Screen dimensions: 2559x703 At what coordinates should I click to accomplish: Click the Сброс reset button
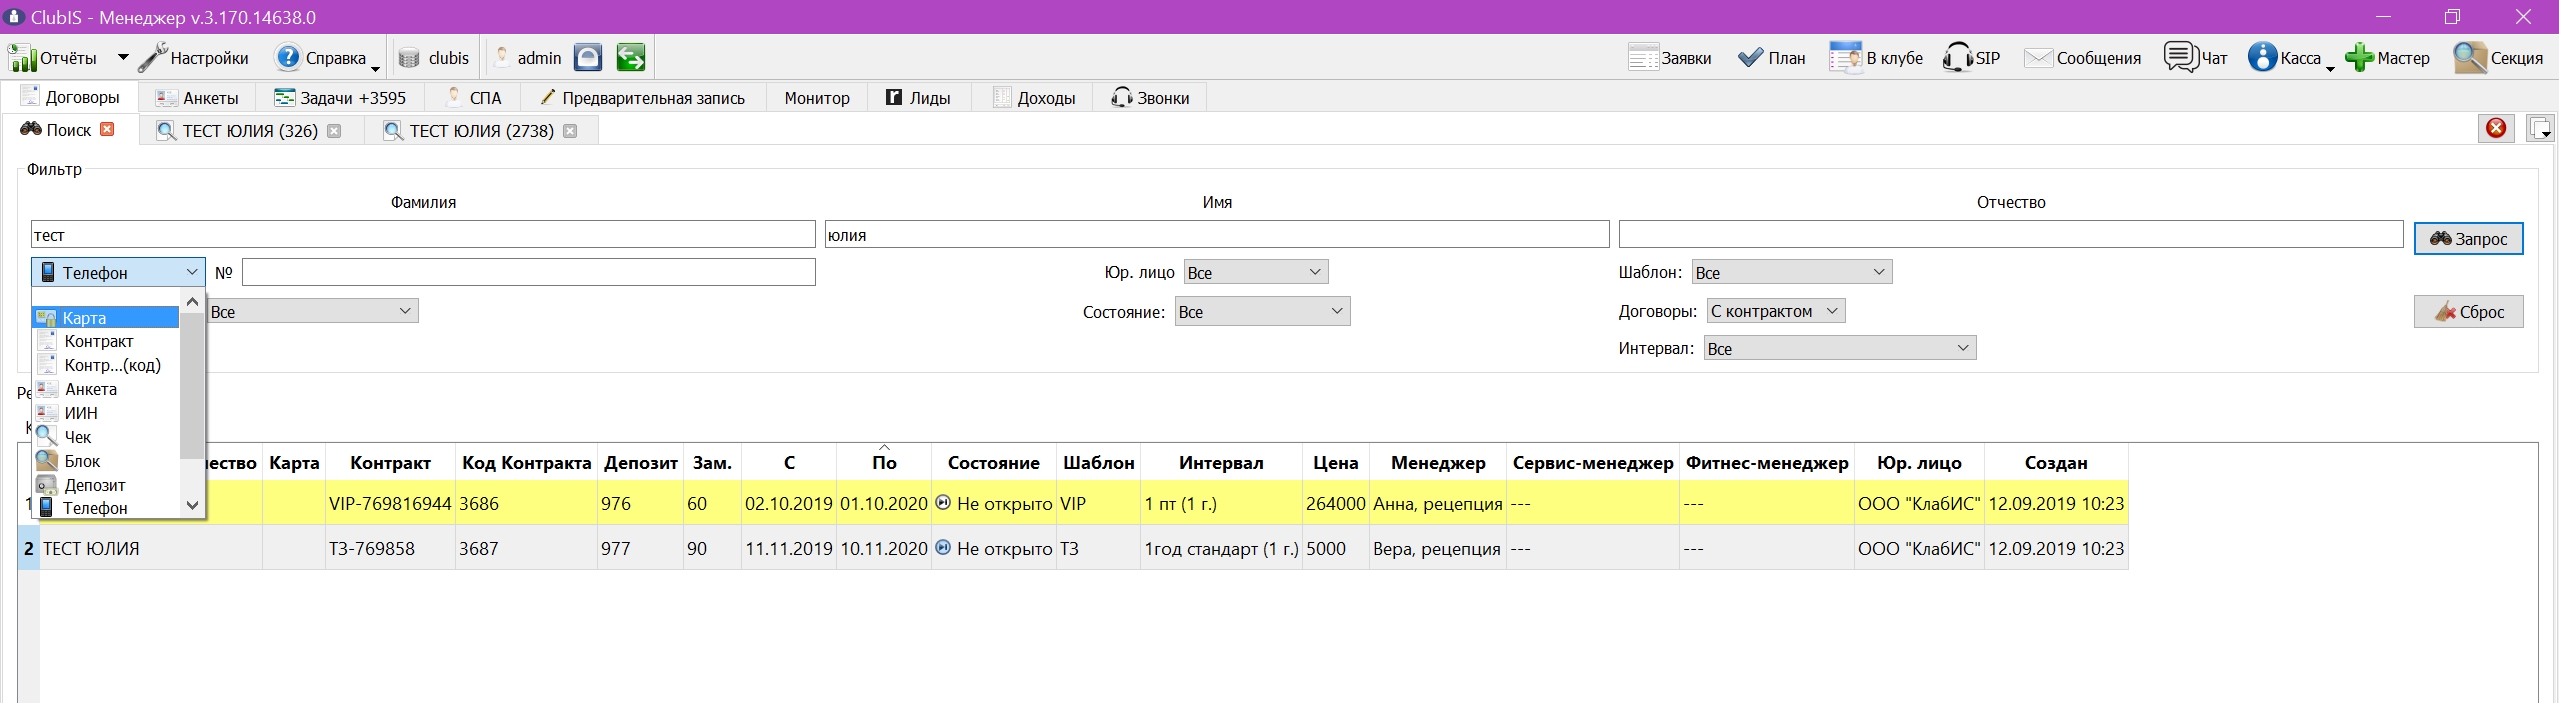click(2469, 312)
